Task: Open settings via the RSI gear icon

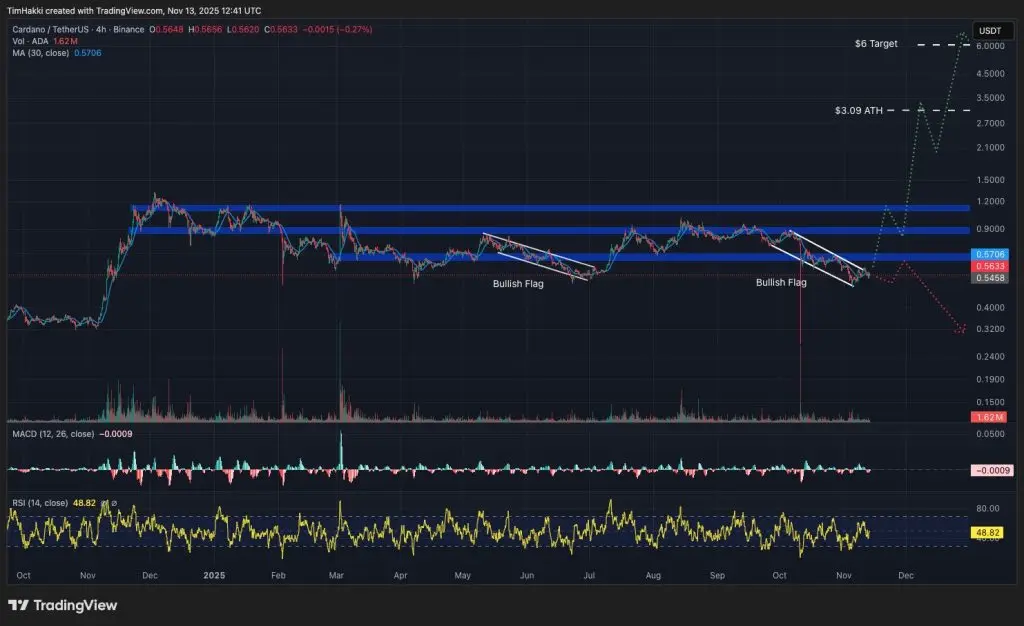Action: coord(114,503)
